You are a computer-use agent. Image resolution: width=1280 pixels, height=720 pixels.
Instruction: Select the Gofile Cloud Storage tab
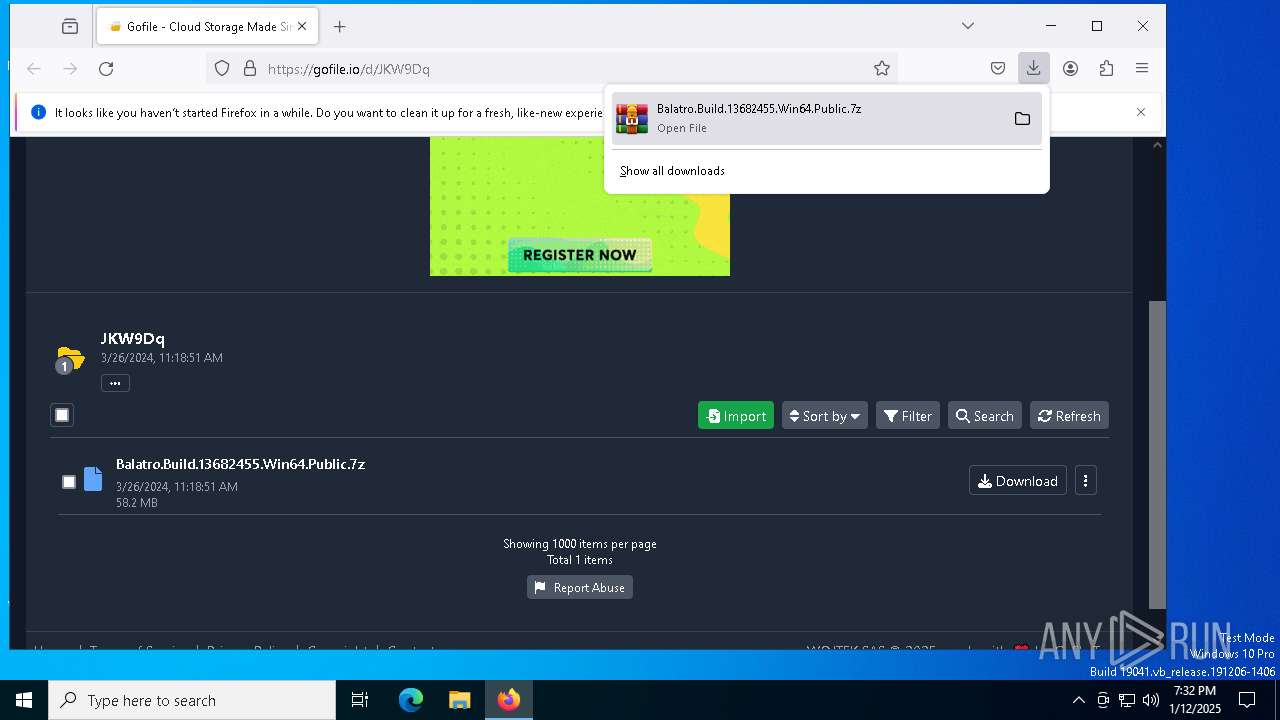(x=207, y=27)
